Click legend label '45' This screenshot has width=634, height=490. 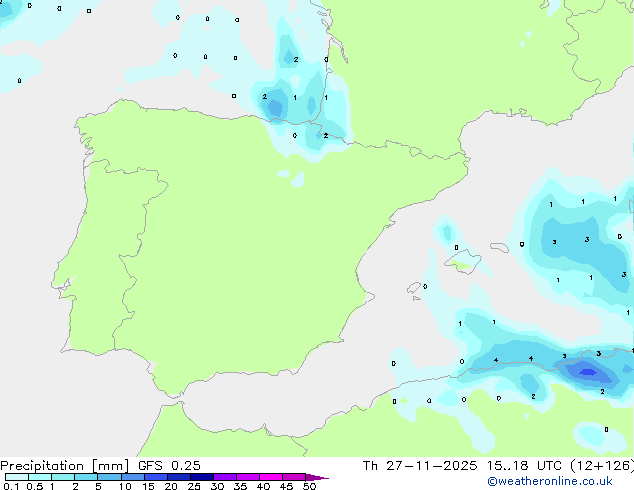tap(286, 486)
